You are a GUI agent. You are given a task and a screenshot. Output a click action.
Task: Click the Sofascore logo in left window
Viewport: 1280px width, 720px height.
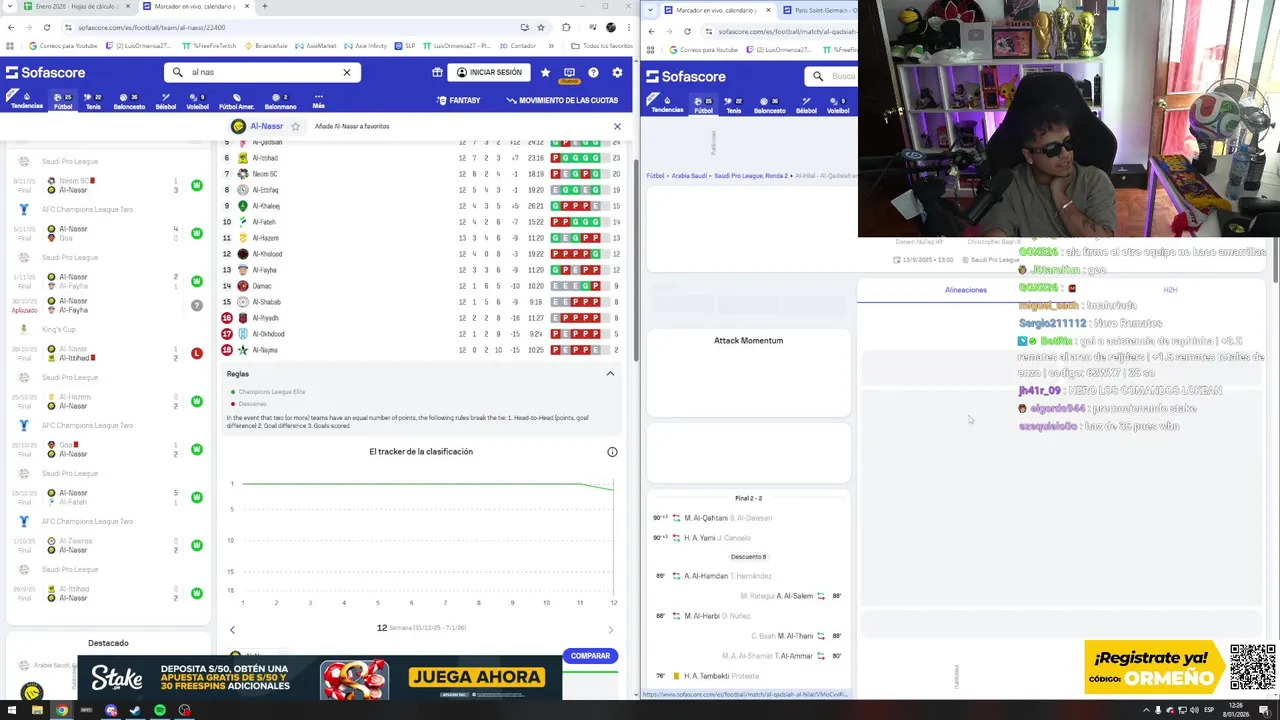[x=46, y=72]
